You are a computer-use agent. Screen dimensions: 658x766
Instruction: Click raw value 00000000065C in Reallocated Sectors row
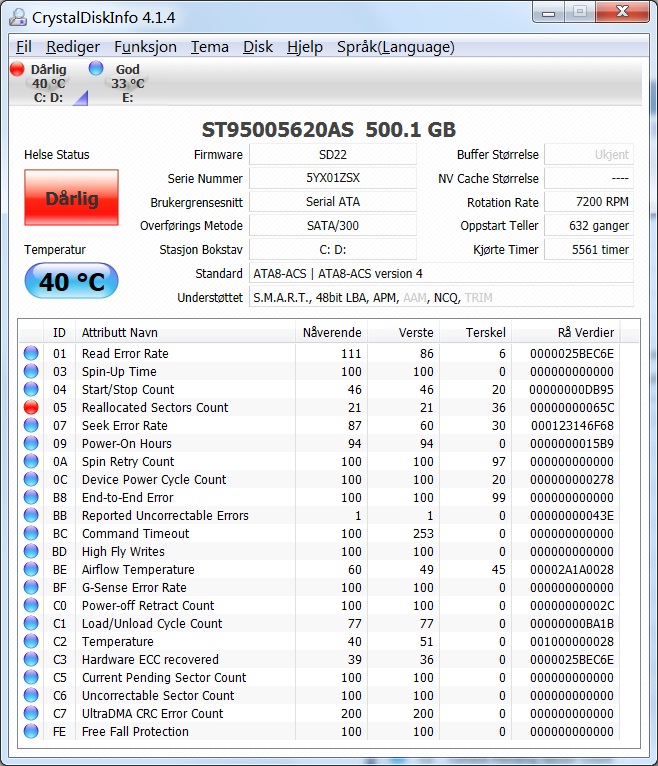pos(572,407)
